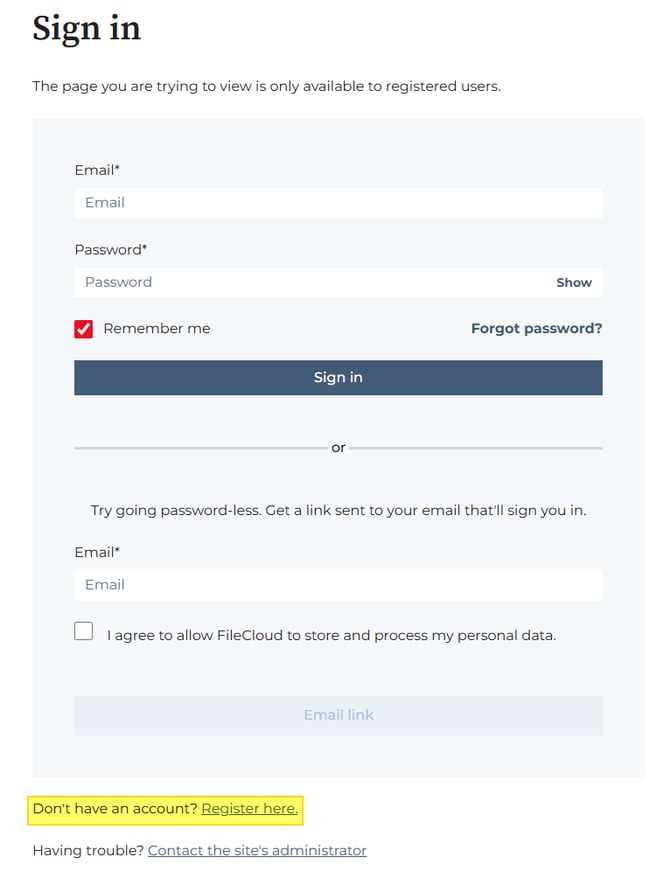
Task: Click the first Email input field
Action: (x=337, y=203)
